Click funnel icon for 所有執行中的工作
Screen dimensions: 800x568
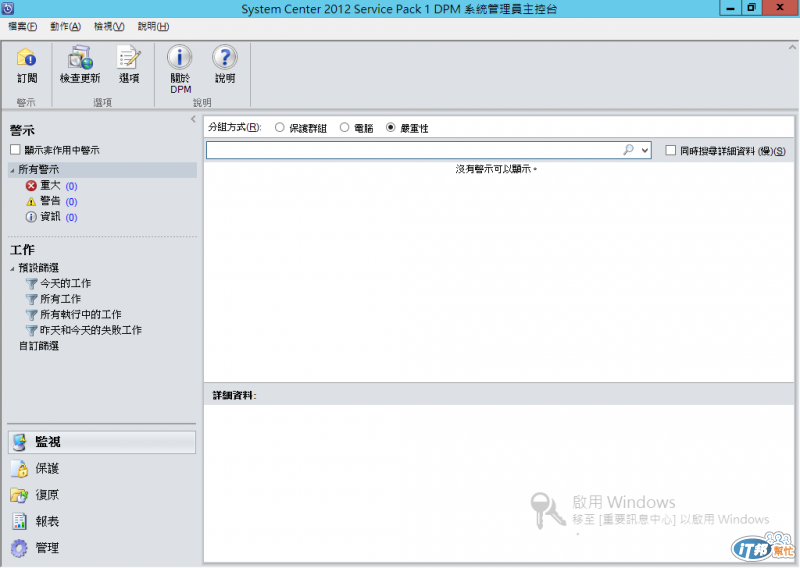32,315
